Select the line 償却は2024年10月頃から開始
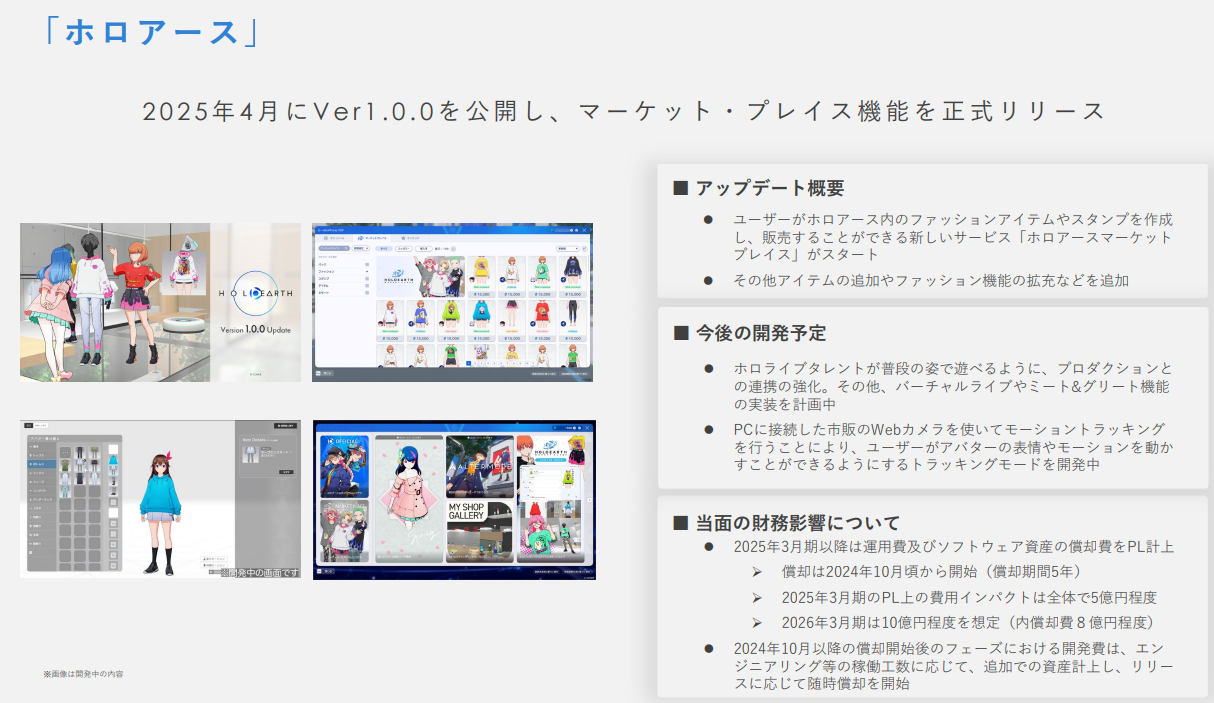1214x703 pixels. [931, 571]
